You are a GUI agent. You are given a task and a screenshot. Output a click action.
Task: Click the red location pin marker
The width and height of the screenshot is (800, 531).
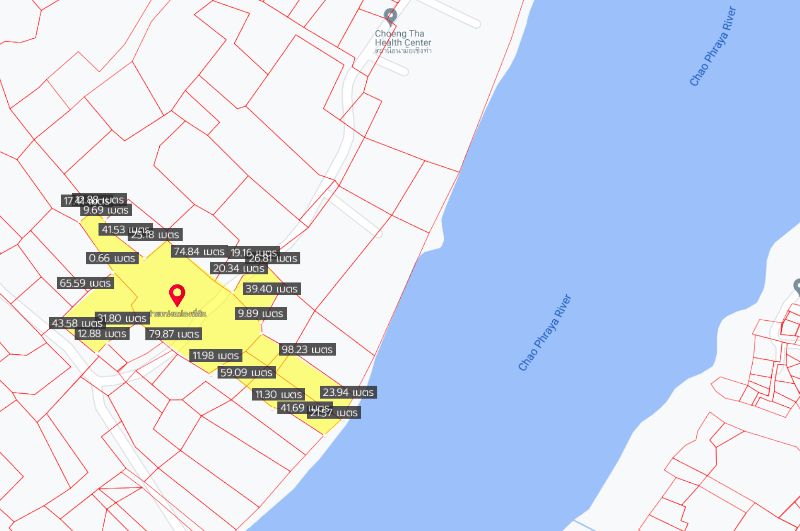pos(177,294)
